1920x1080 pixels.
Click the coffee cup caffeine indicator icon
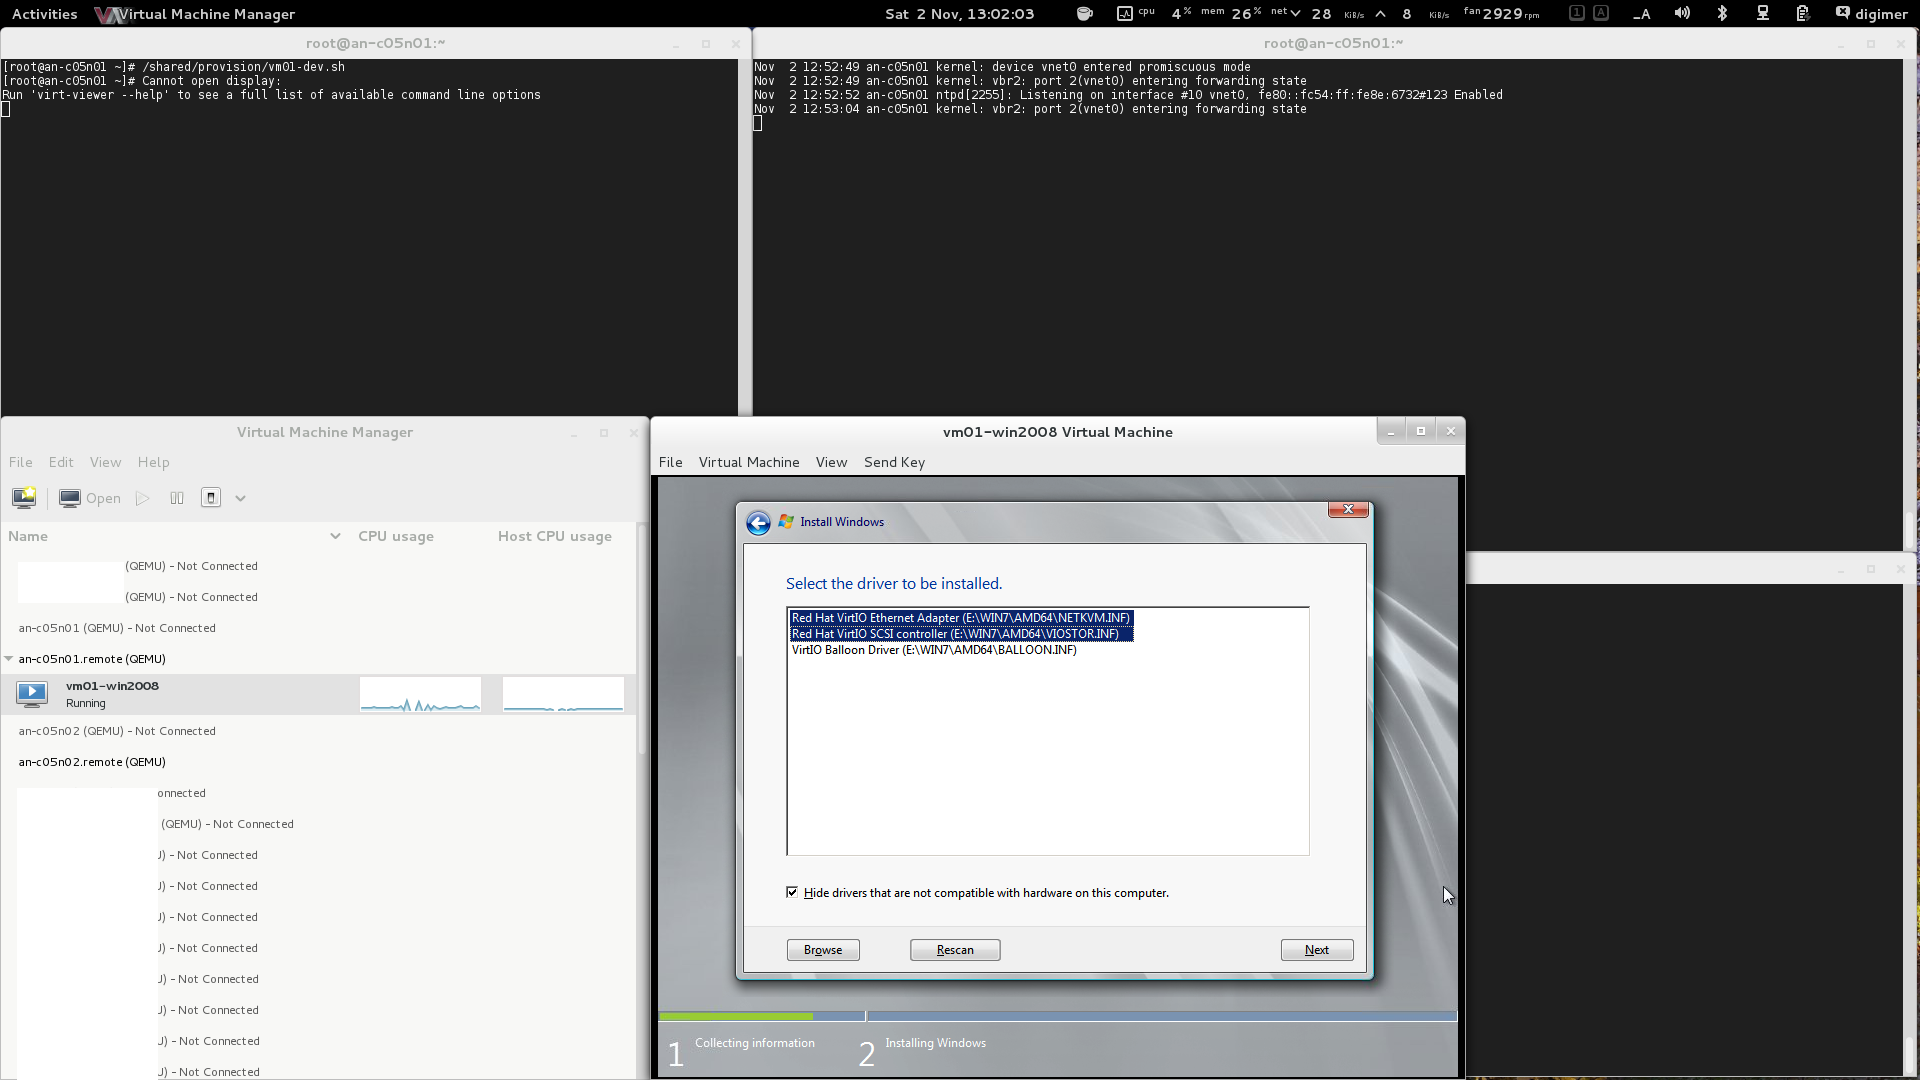[x=1085, y=14]
